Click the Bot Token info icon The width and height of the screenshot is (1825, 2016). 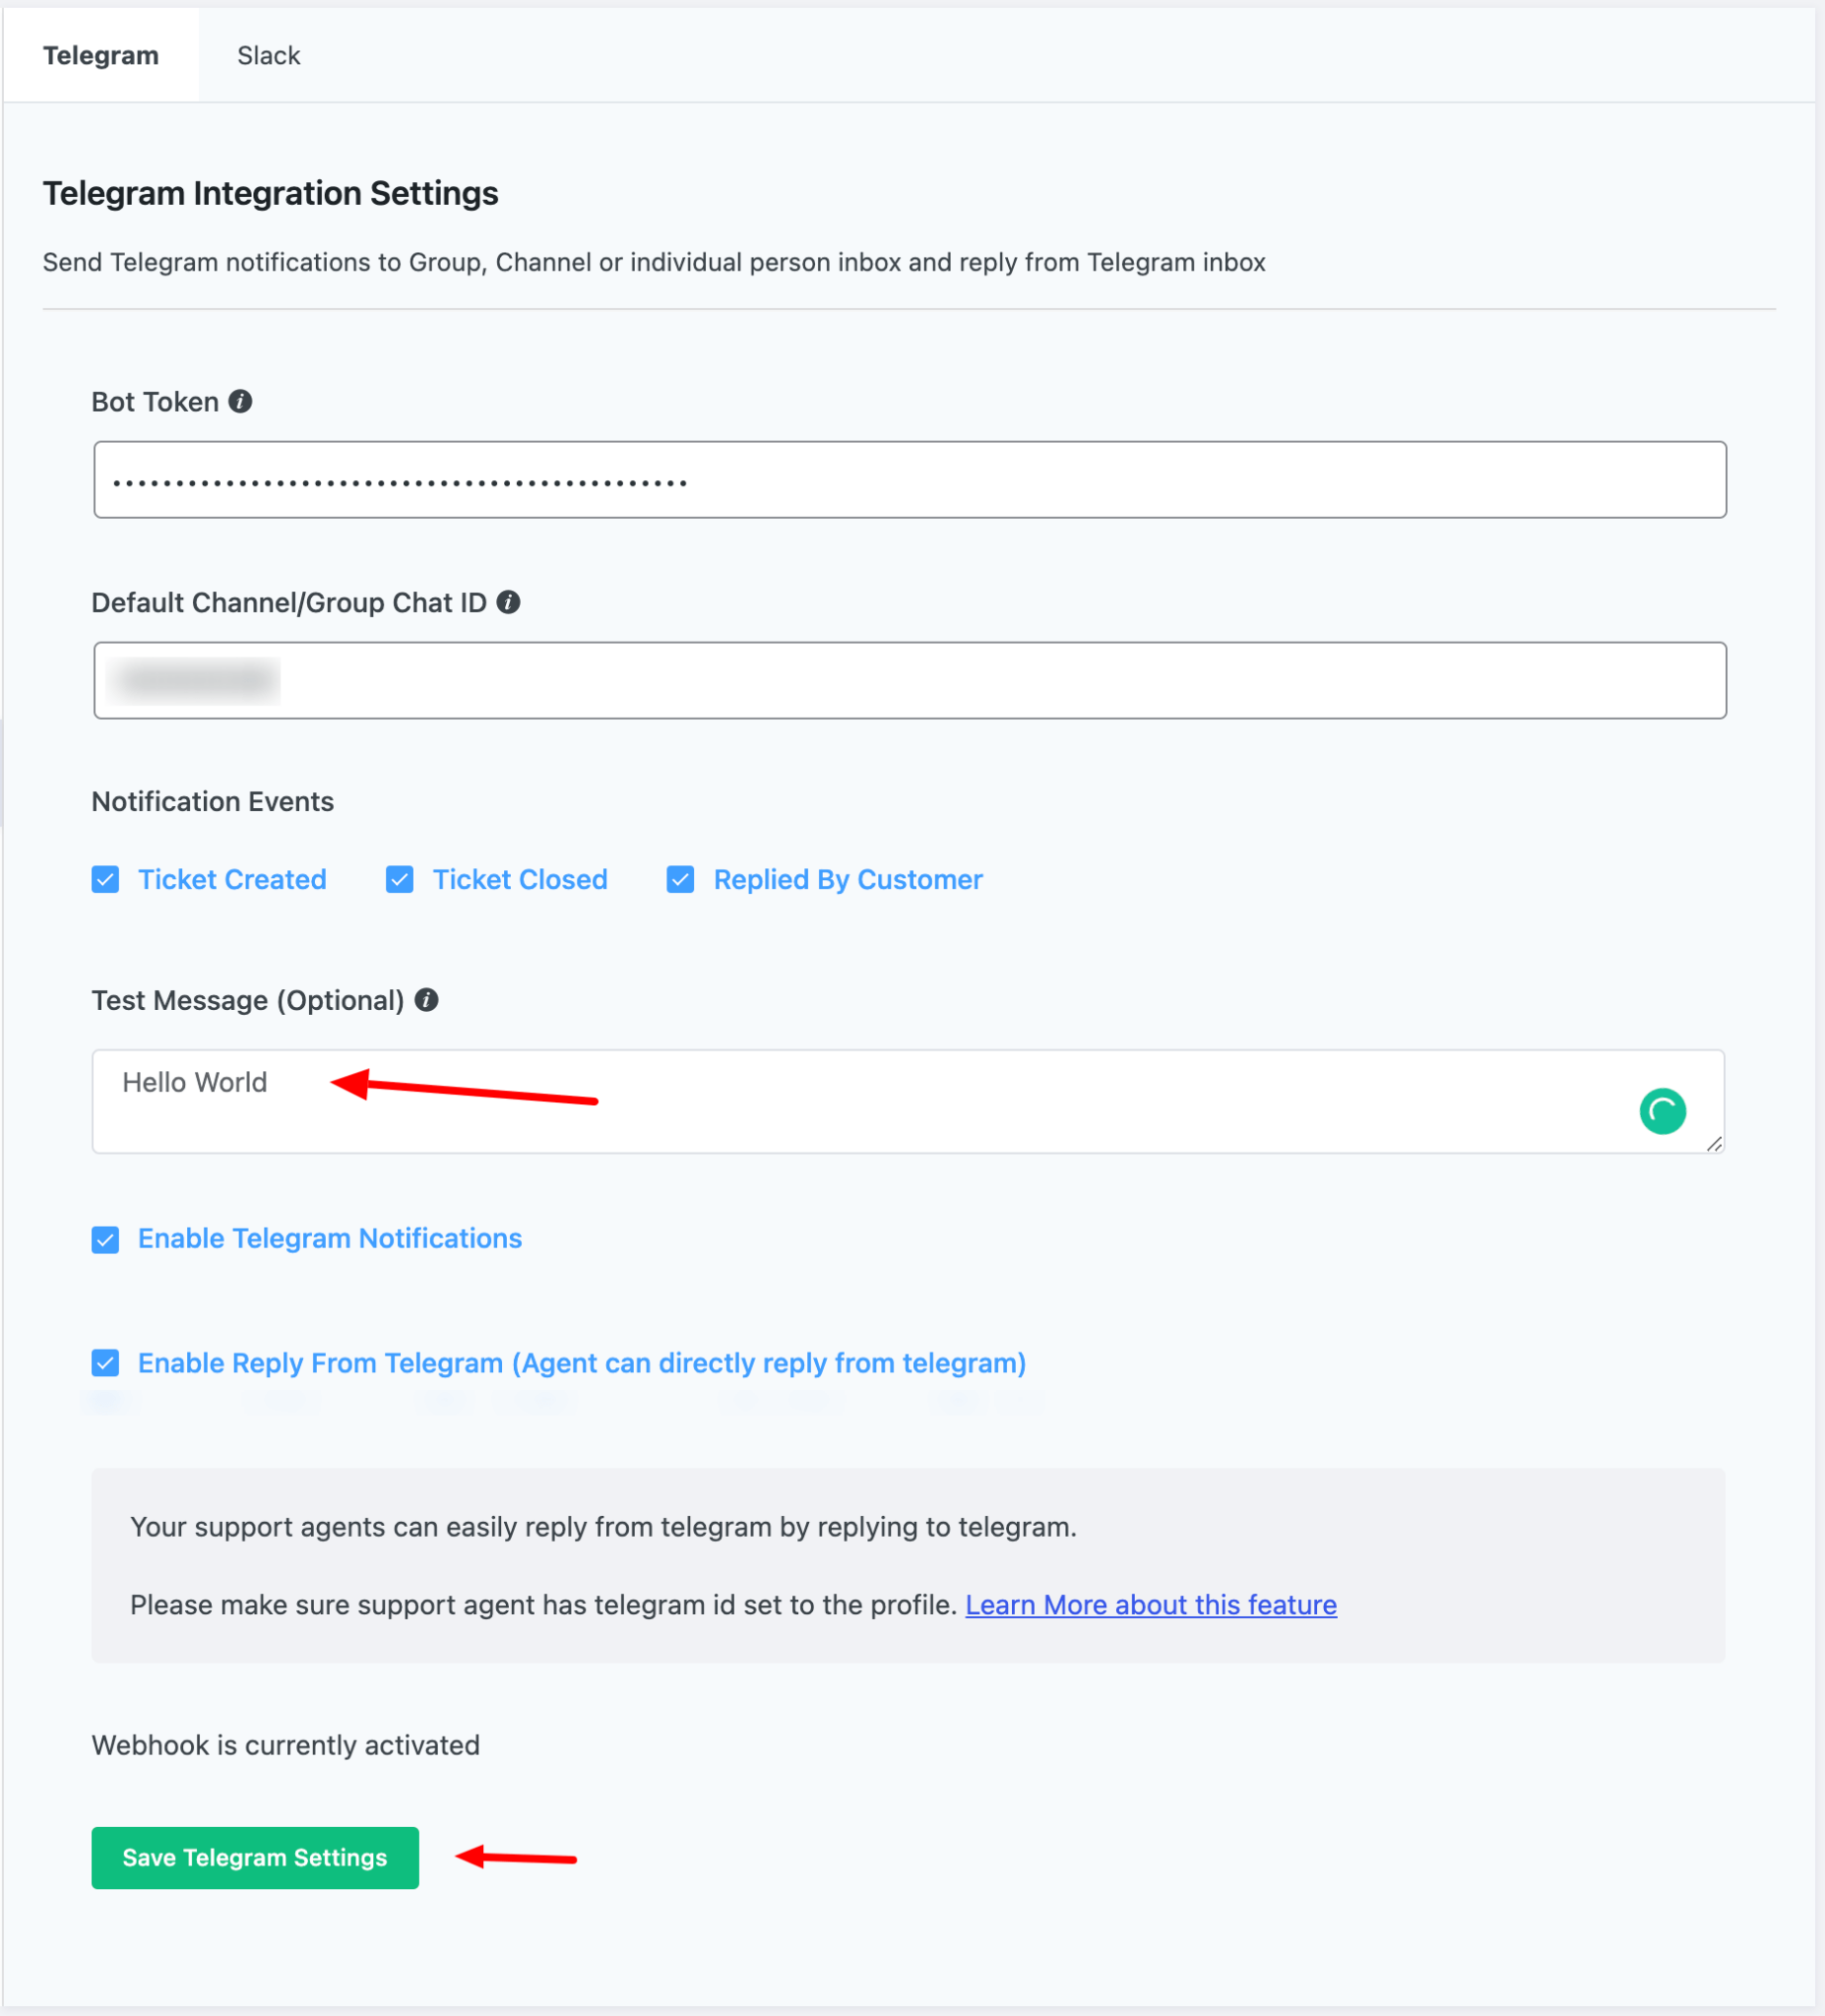(x=240, y=401)
